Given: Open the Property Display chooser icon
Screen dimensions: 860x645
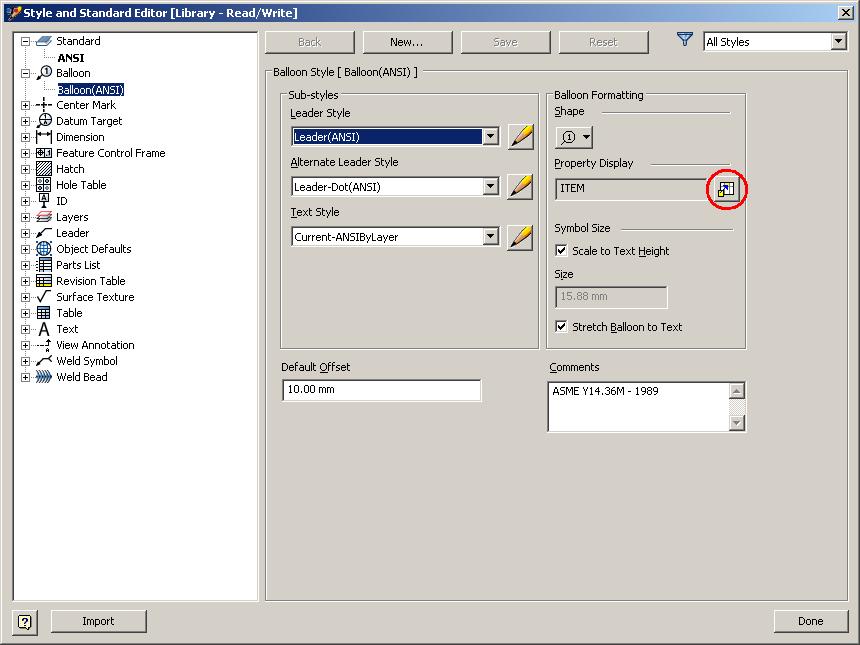Looking at the screenshot, I should point(726,189).
